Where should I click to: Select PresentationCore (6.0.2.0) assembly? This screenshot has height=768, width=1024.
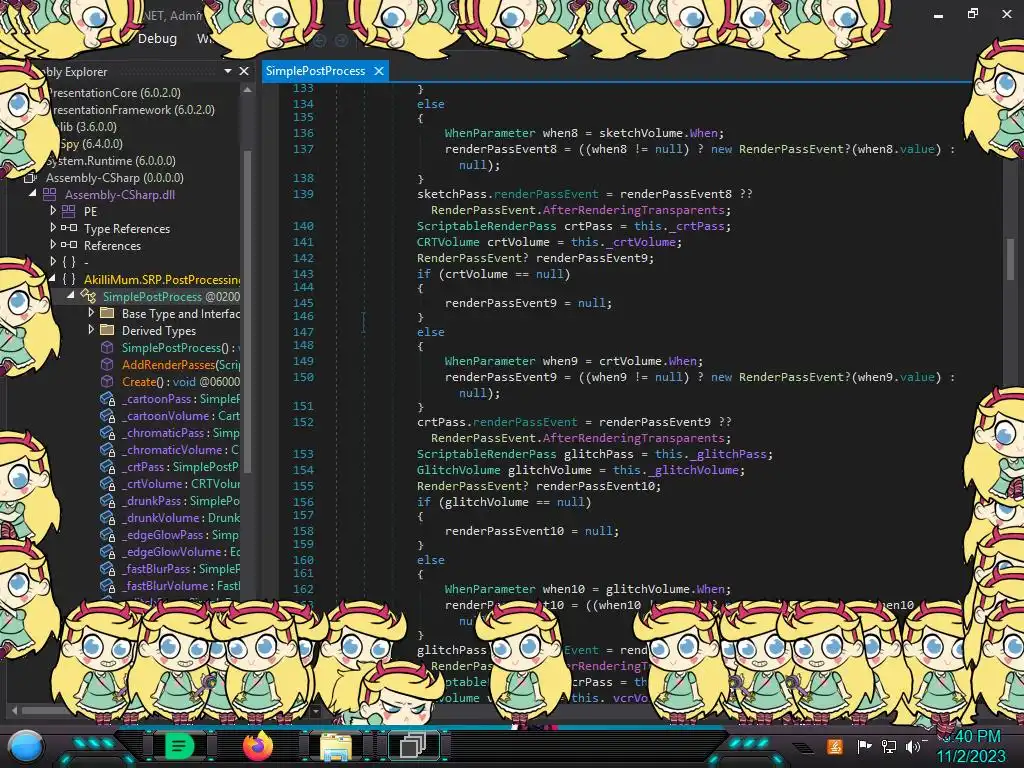pyautogui.click(x=114, y=93)
